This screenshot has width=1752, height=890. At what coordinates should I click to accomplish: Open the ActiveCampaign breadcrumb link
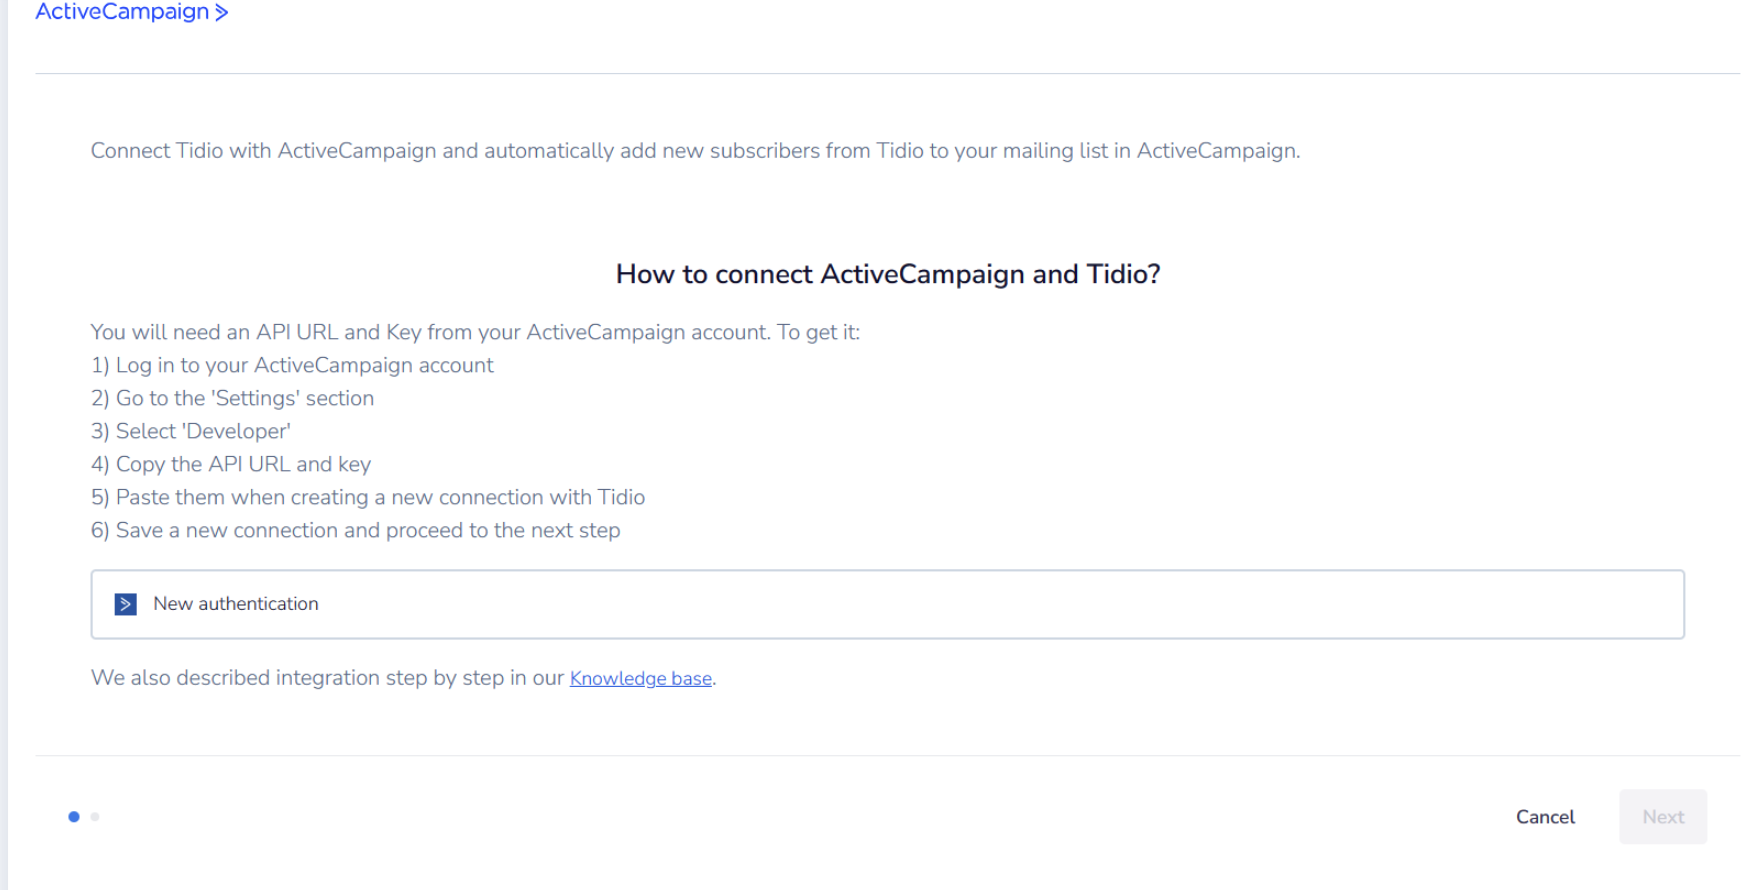(122, 11)
